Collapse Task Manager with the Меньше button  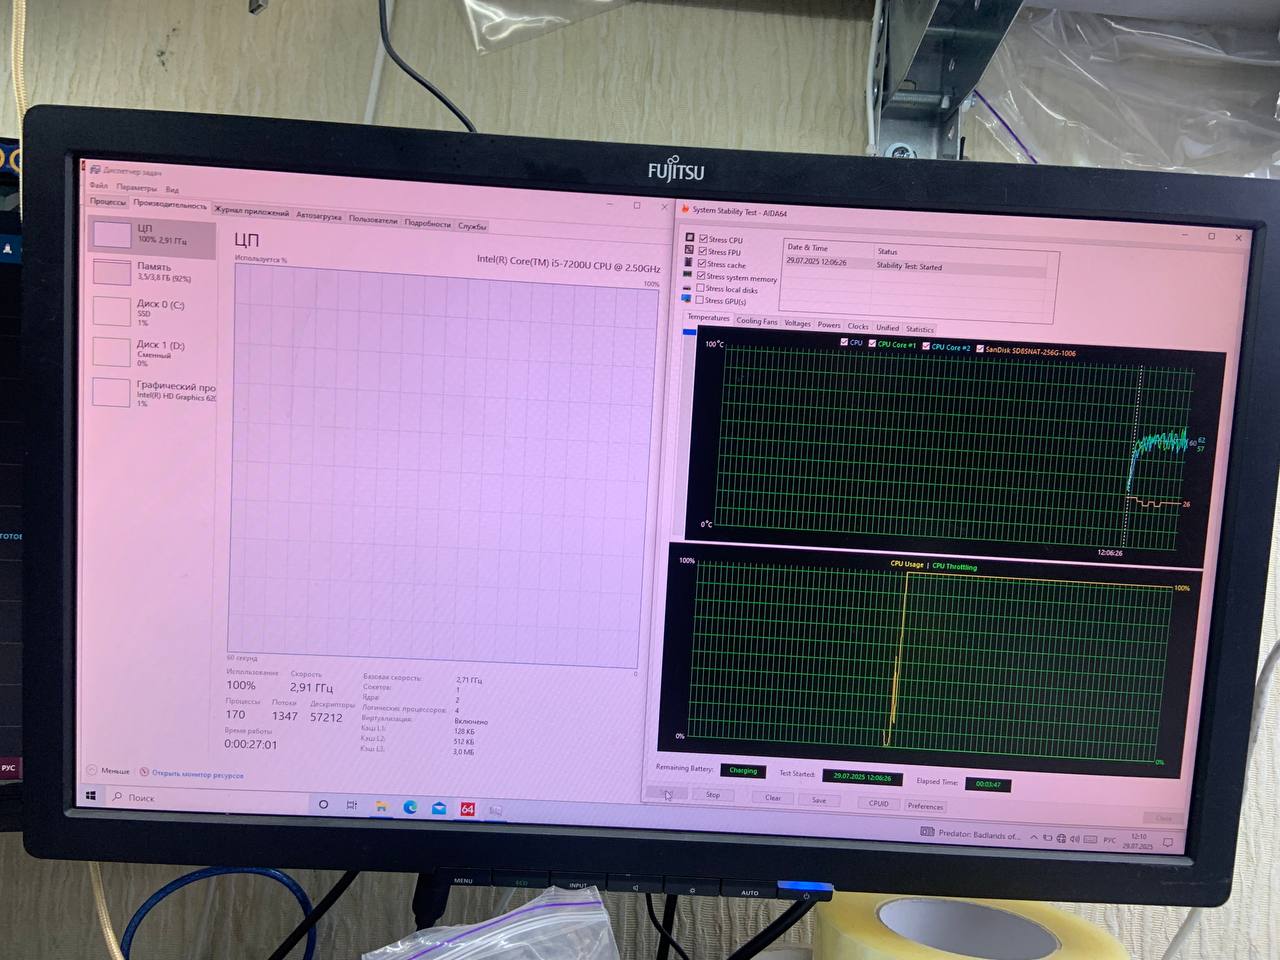(x=108, y=771)
